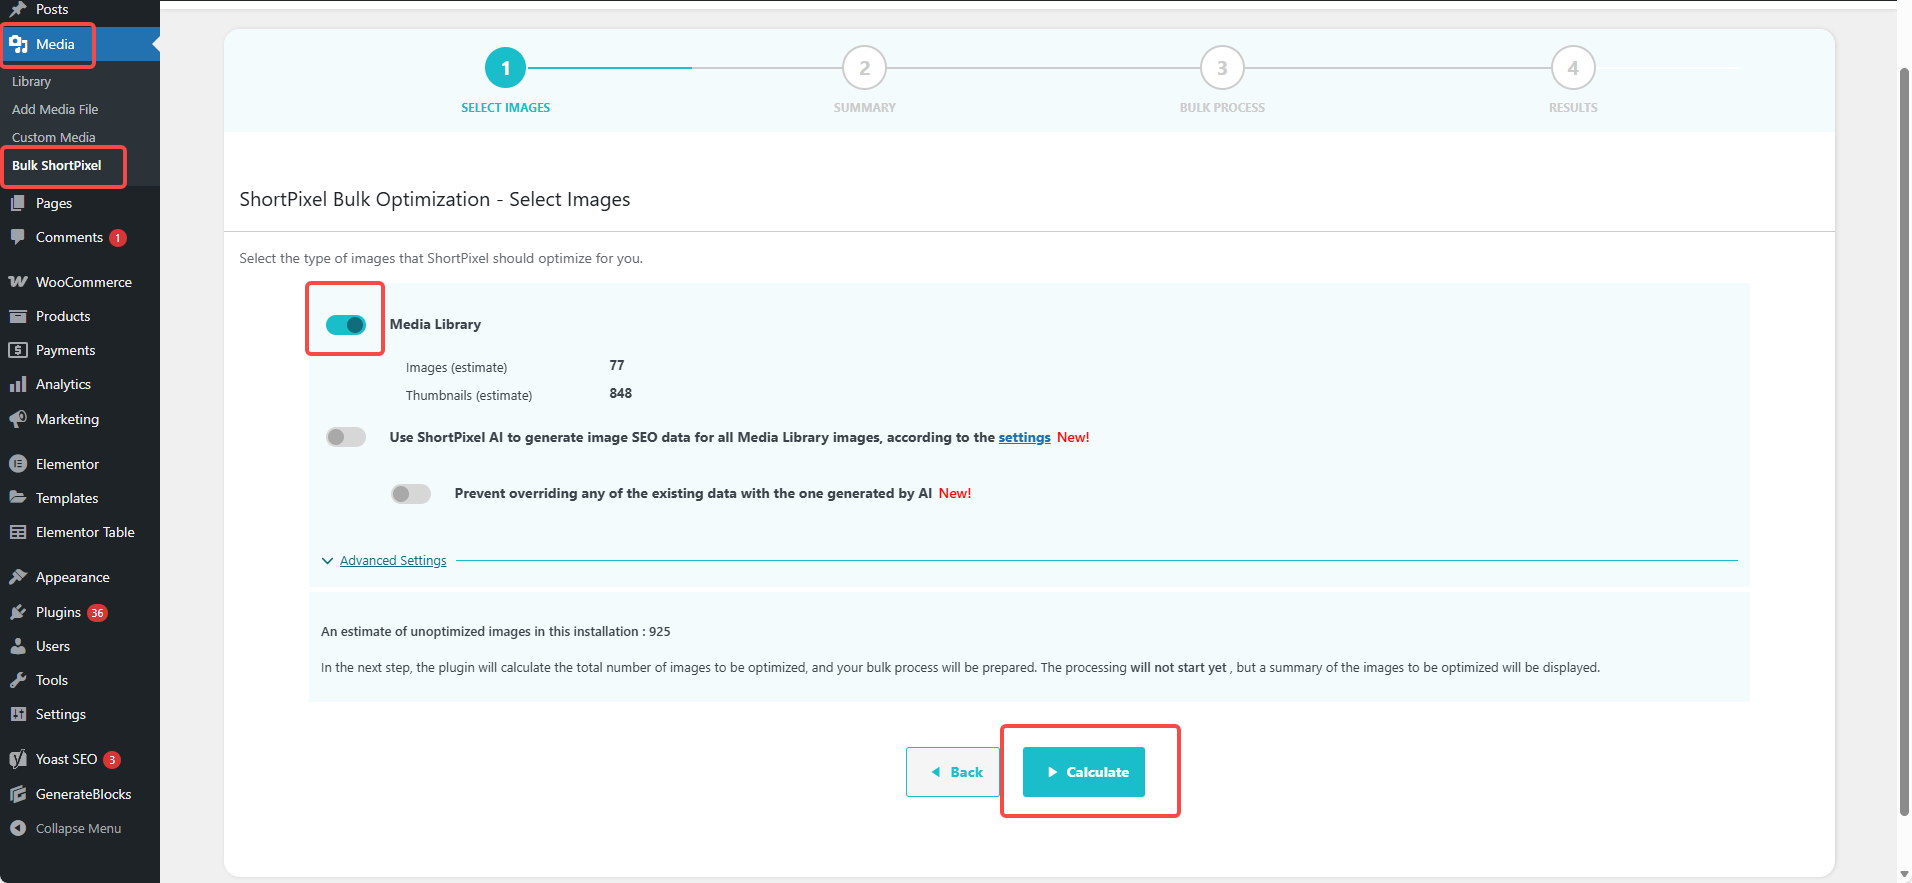
Task: Click the Marketing megaphone icon
Action: 18,419
